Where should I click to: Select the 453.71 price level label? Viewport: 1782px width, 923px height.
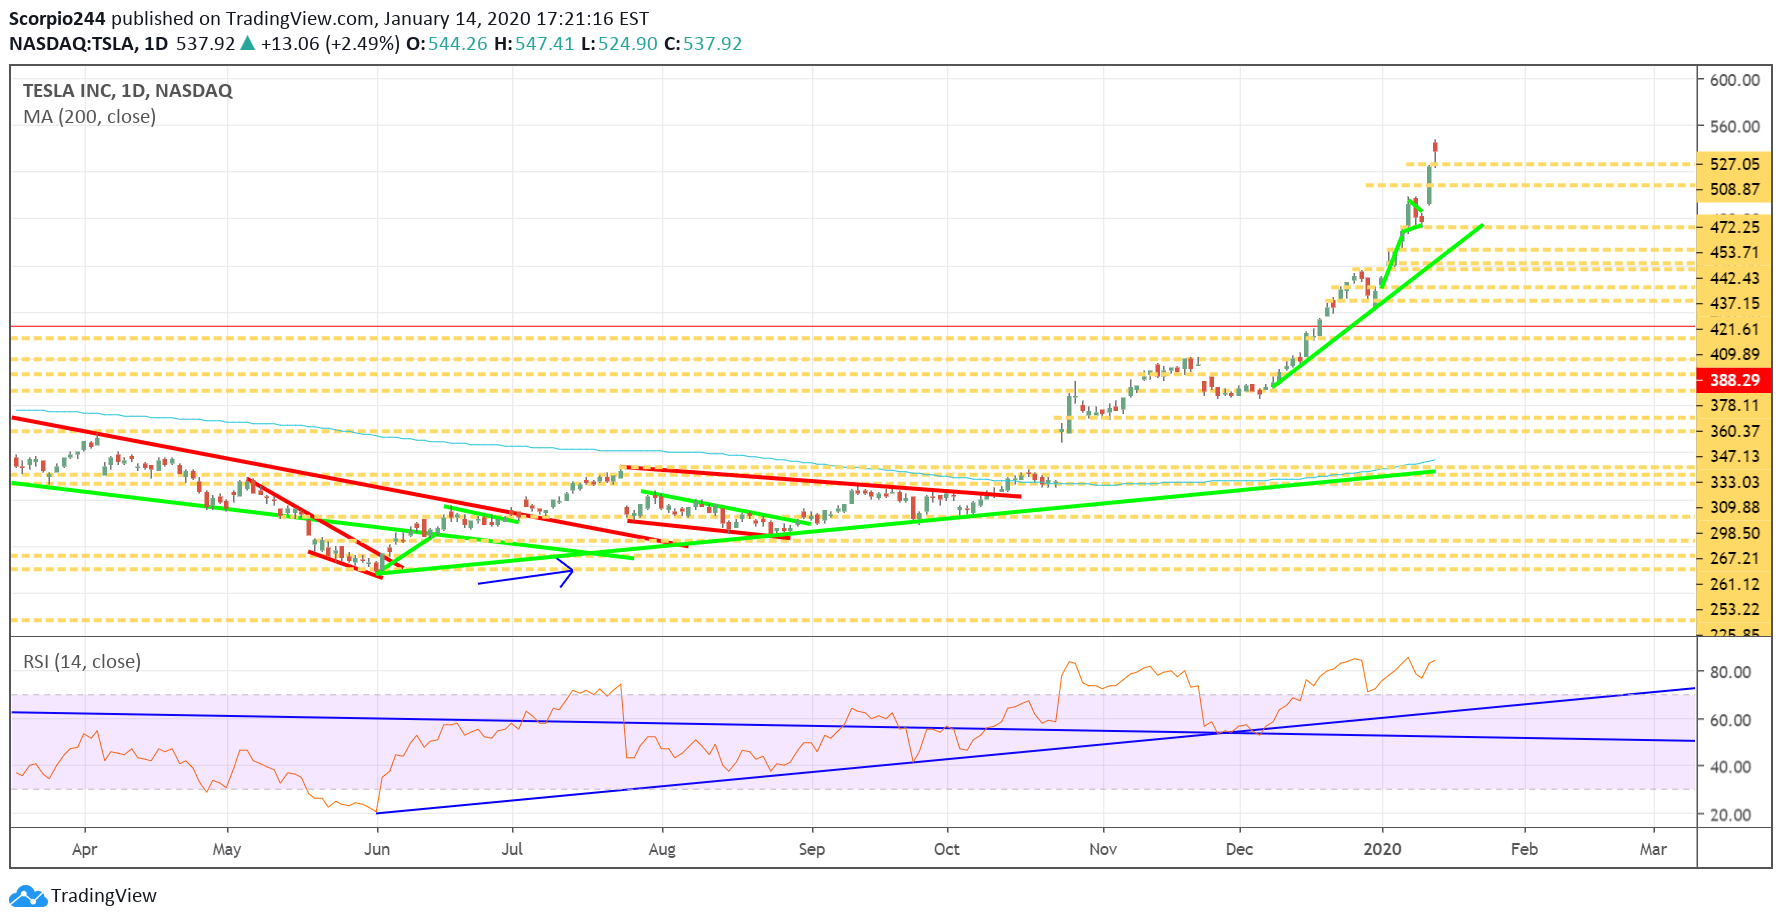pos(1734,252)
